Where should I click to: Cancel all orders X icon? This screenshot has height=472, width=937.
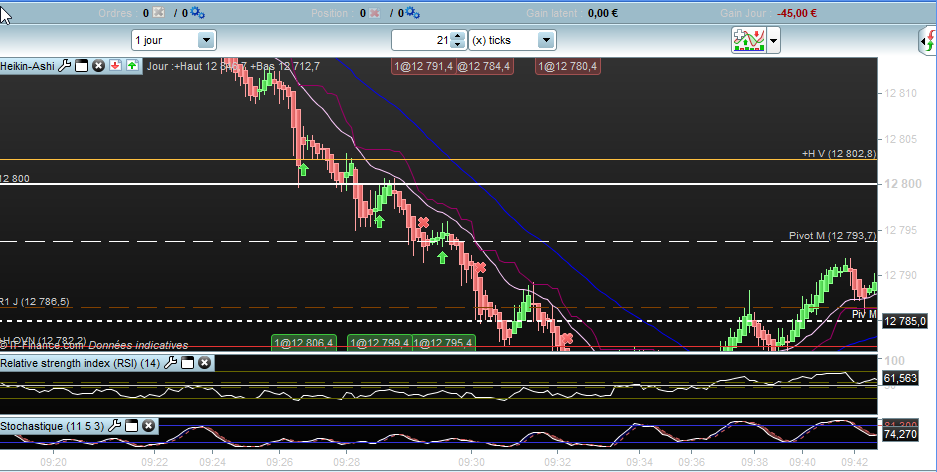[x=158, y=13]
